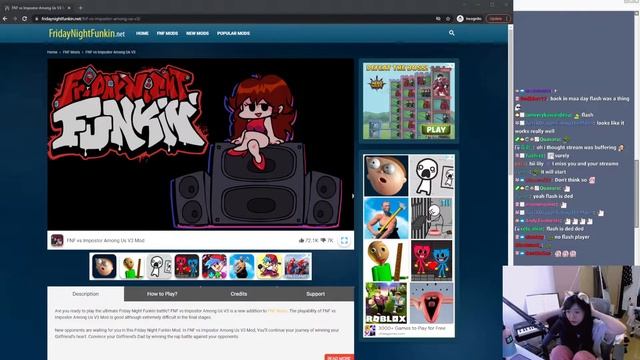Open the hammer man sidebar game
640x360 pixels.
click(x=386, y=218)
